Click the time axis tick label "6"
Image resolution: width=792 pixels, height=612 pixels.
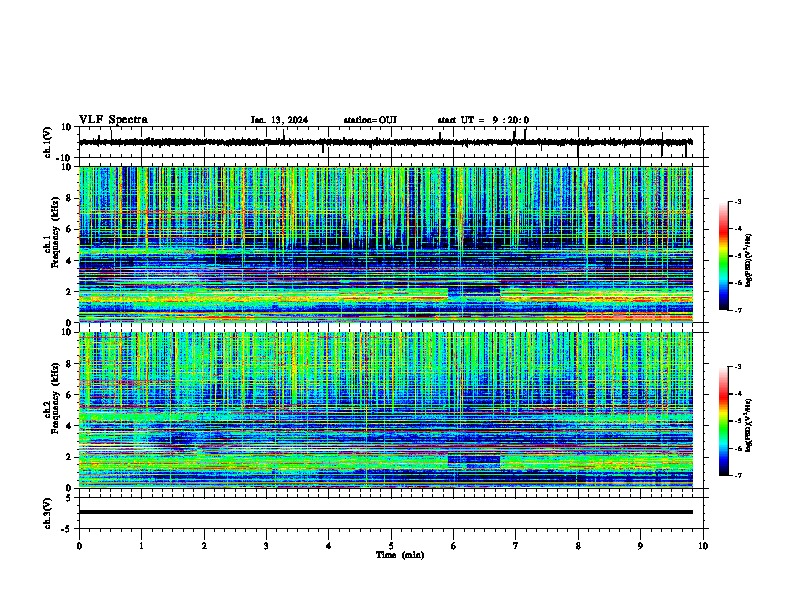pos(454,546)
